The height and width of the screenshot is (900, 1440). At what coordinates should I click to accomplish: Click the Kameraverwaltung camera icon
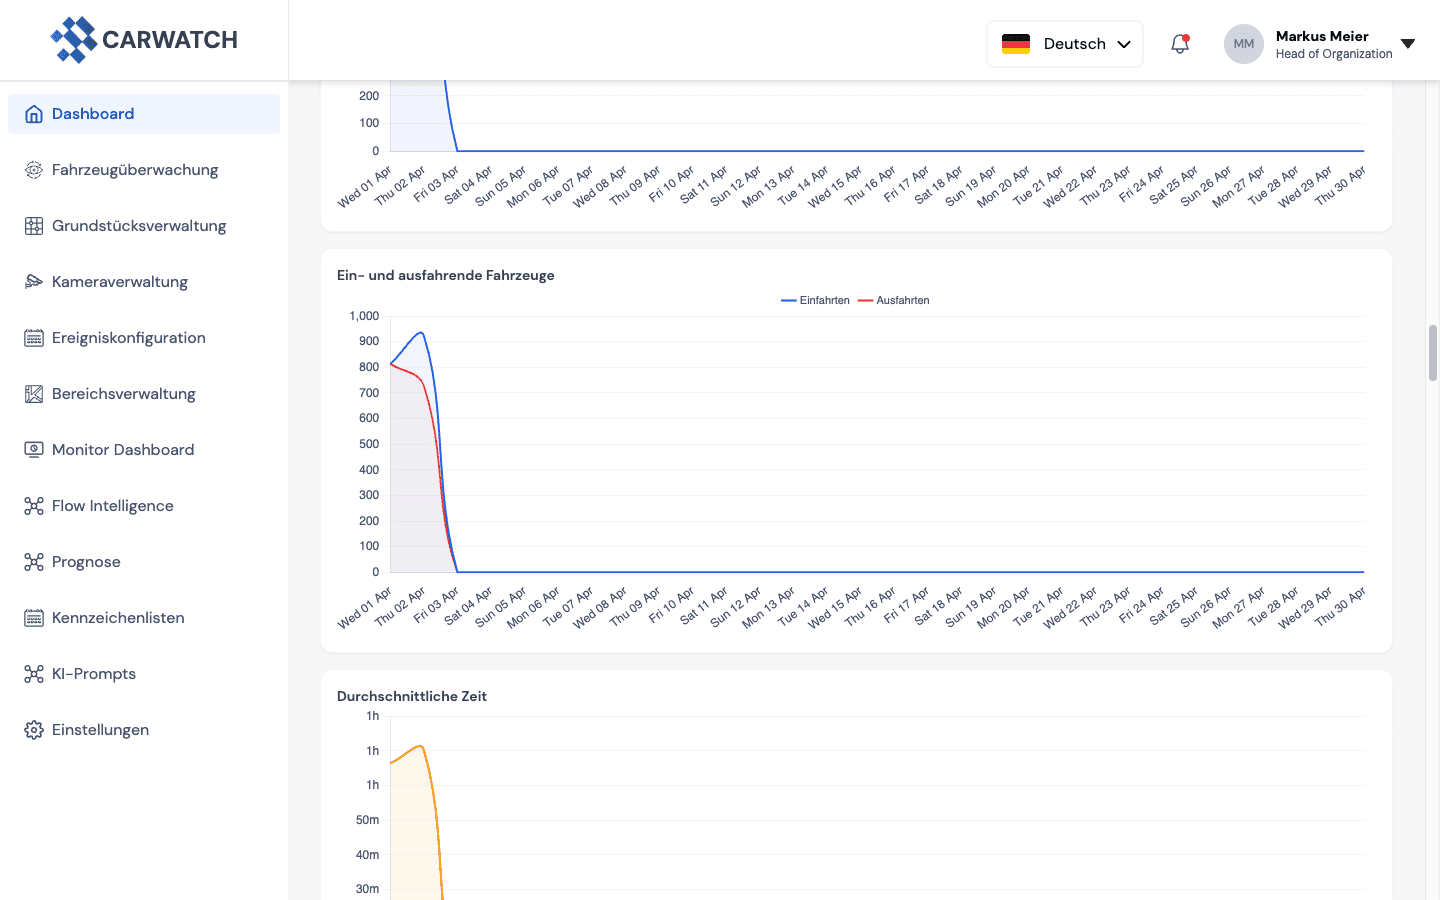pyautogui.click(x=33, y=281)
